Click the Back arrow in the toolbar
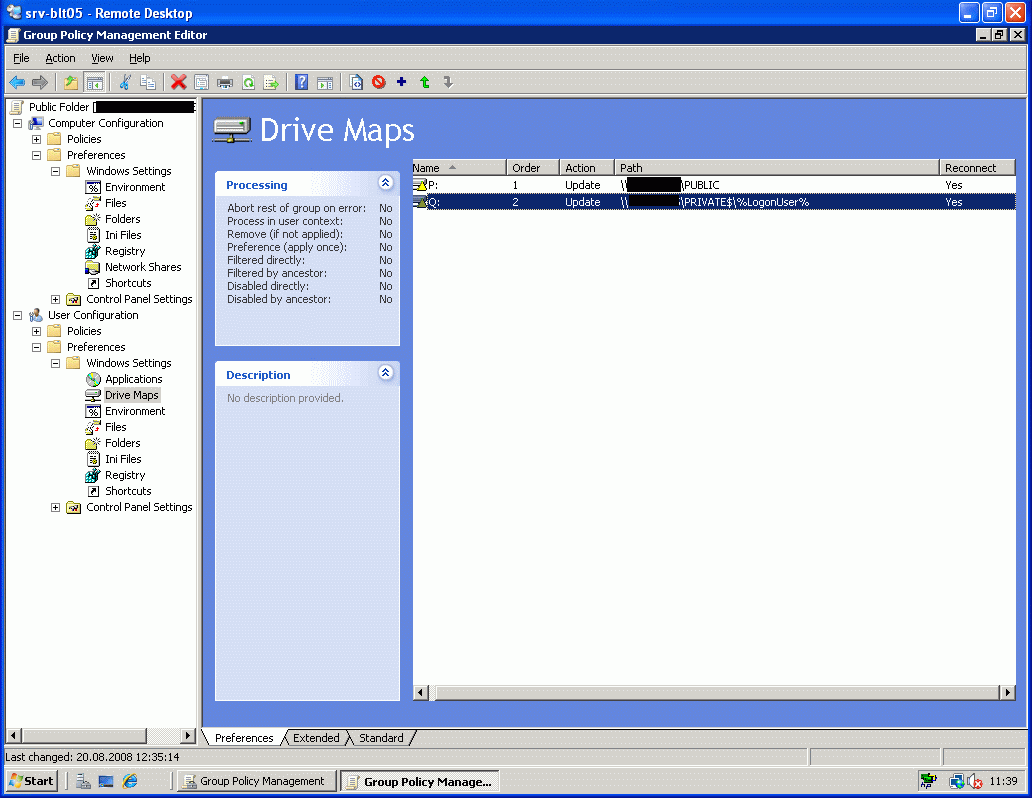Screen dimensions: 1032x798 17,82
